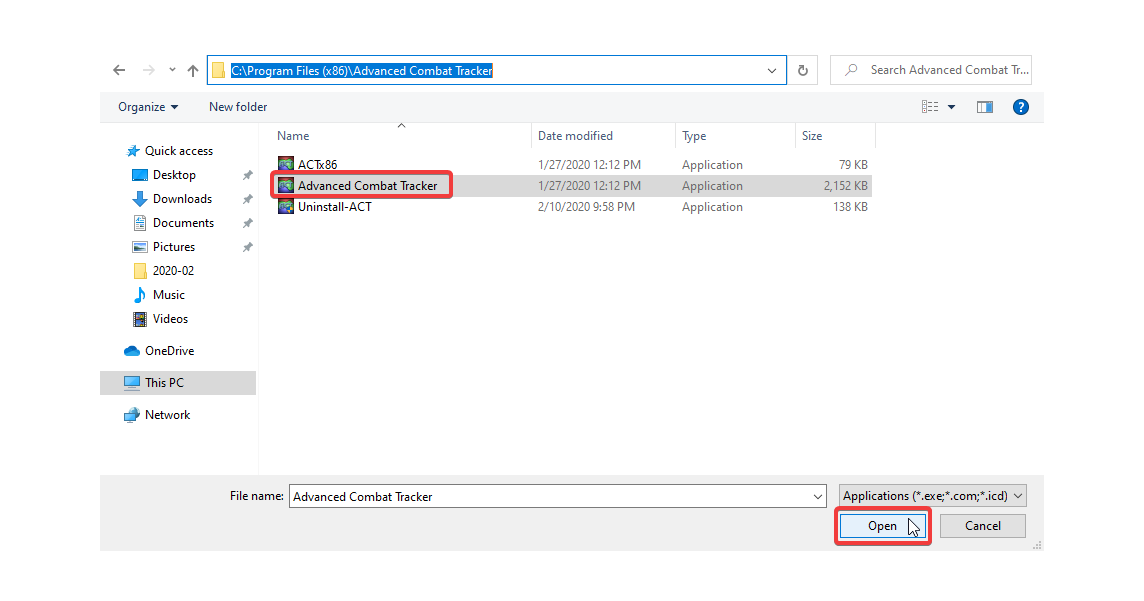Click the pin icon beside Pictures

click(x=247, y=247)
